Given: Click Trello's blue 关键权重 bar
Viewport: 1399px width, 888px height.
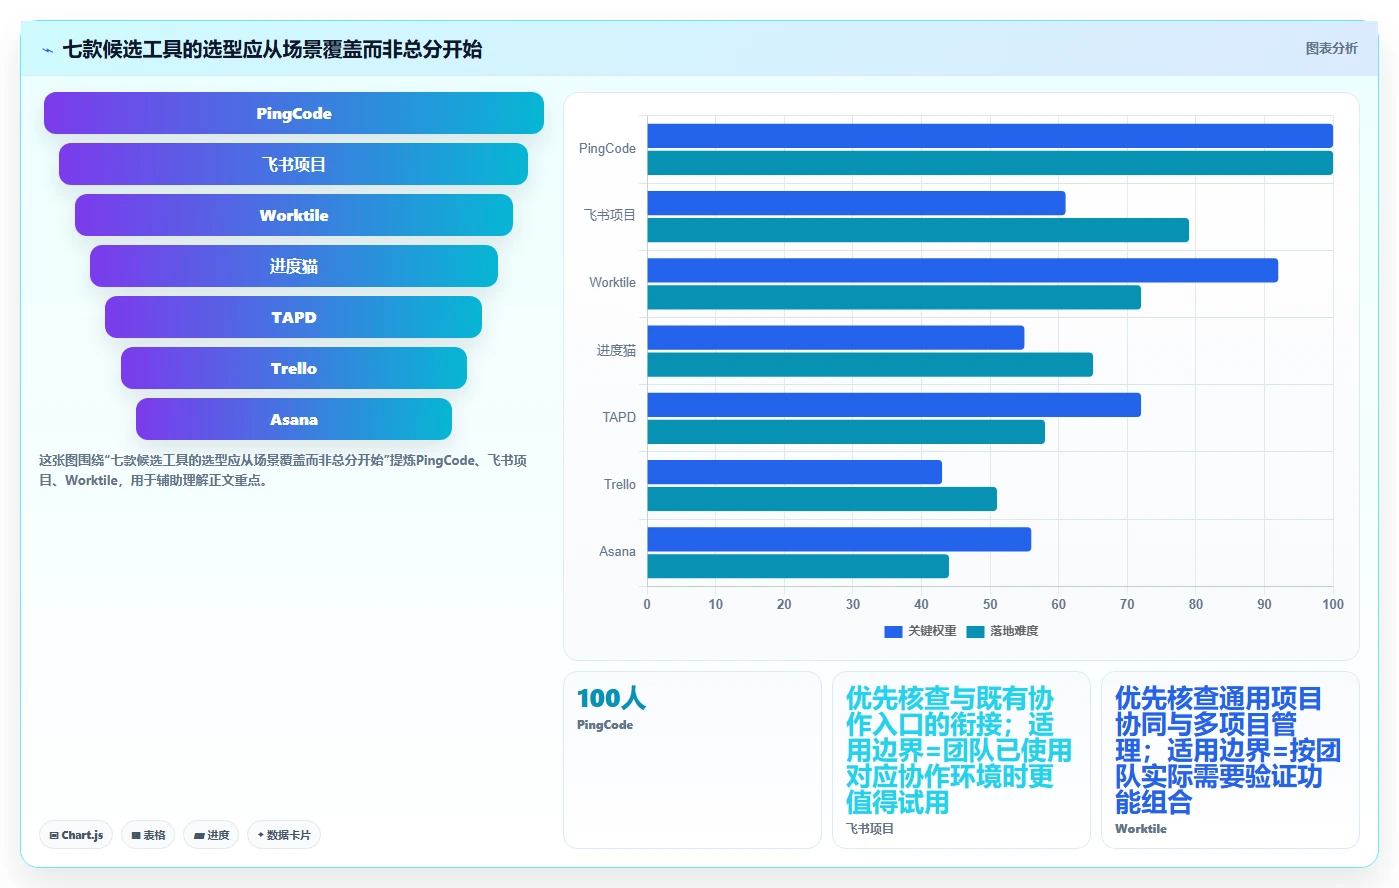Looking at the screenshot, I should 795,472.
